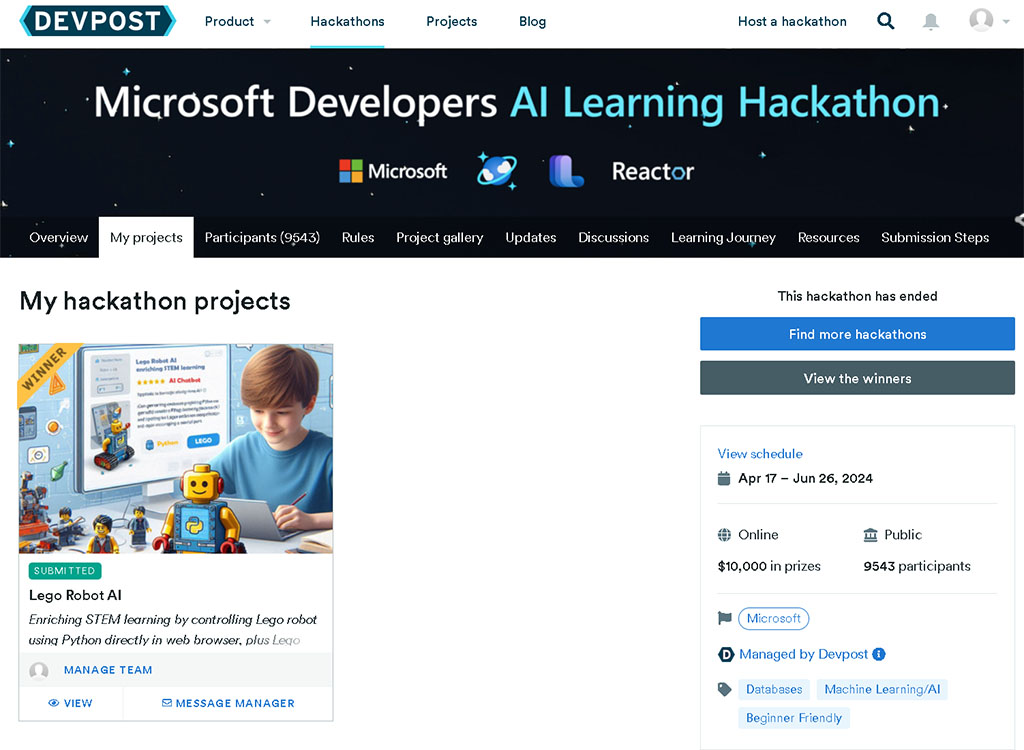The height and width of the screenshot is (750, 1024).
Task: Select the Beginner Friendly tag
Action: point(793,718)
